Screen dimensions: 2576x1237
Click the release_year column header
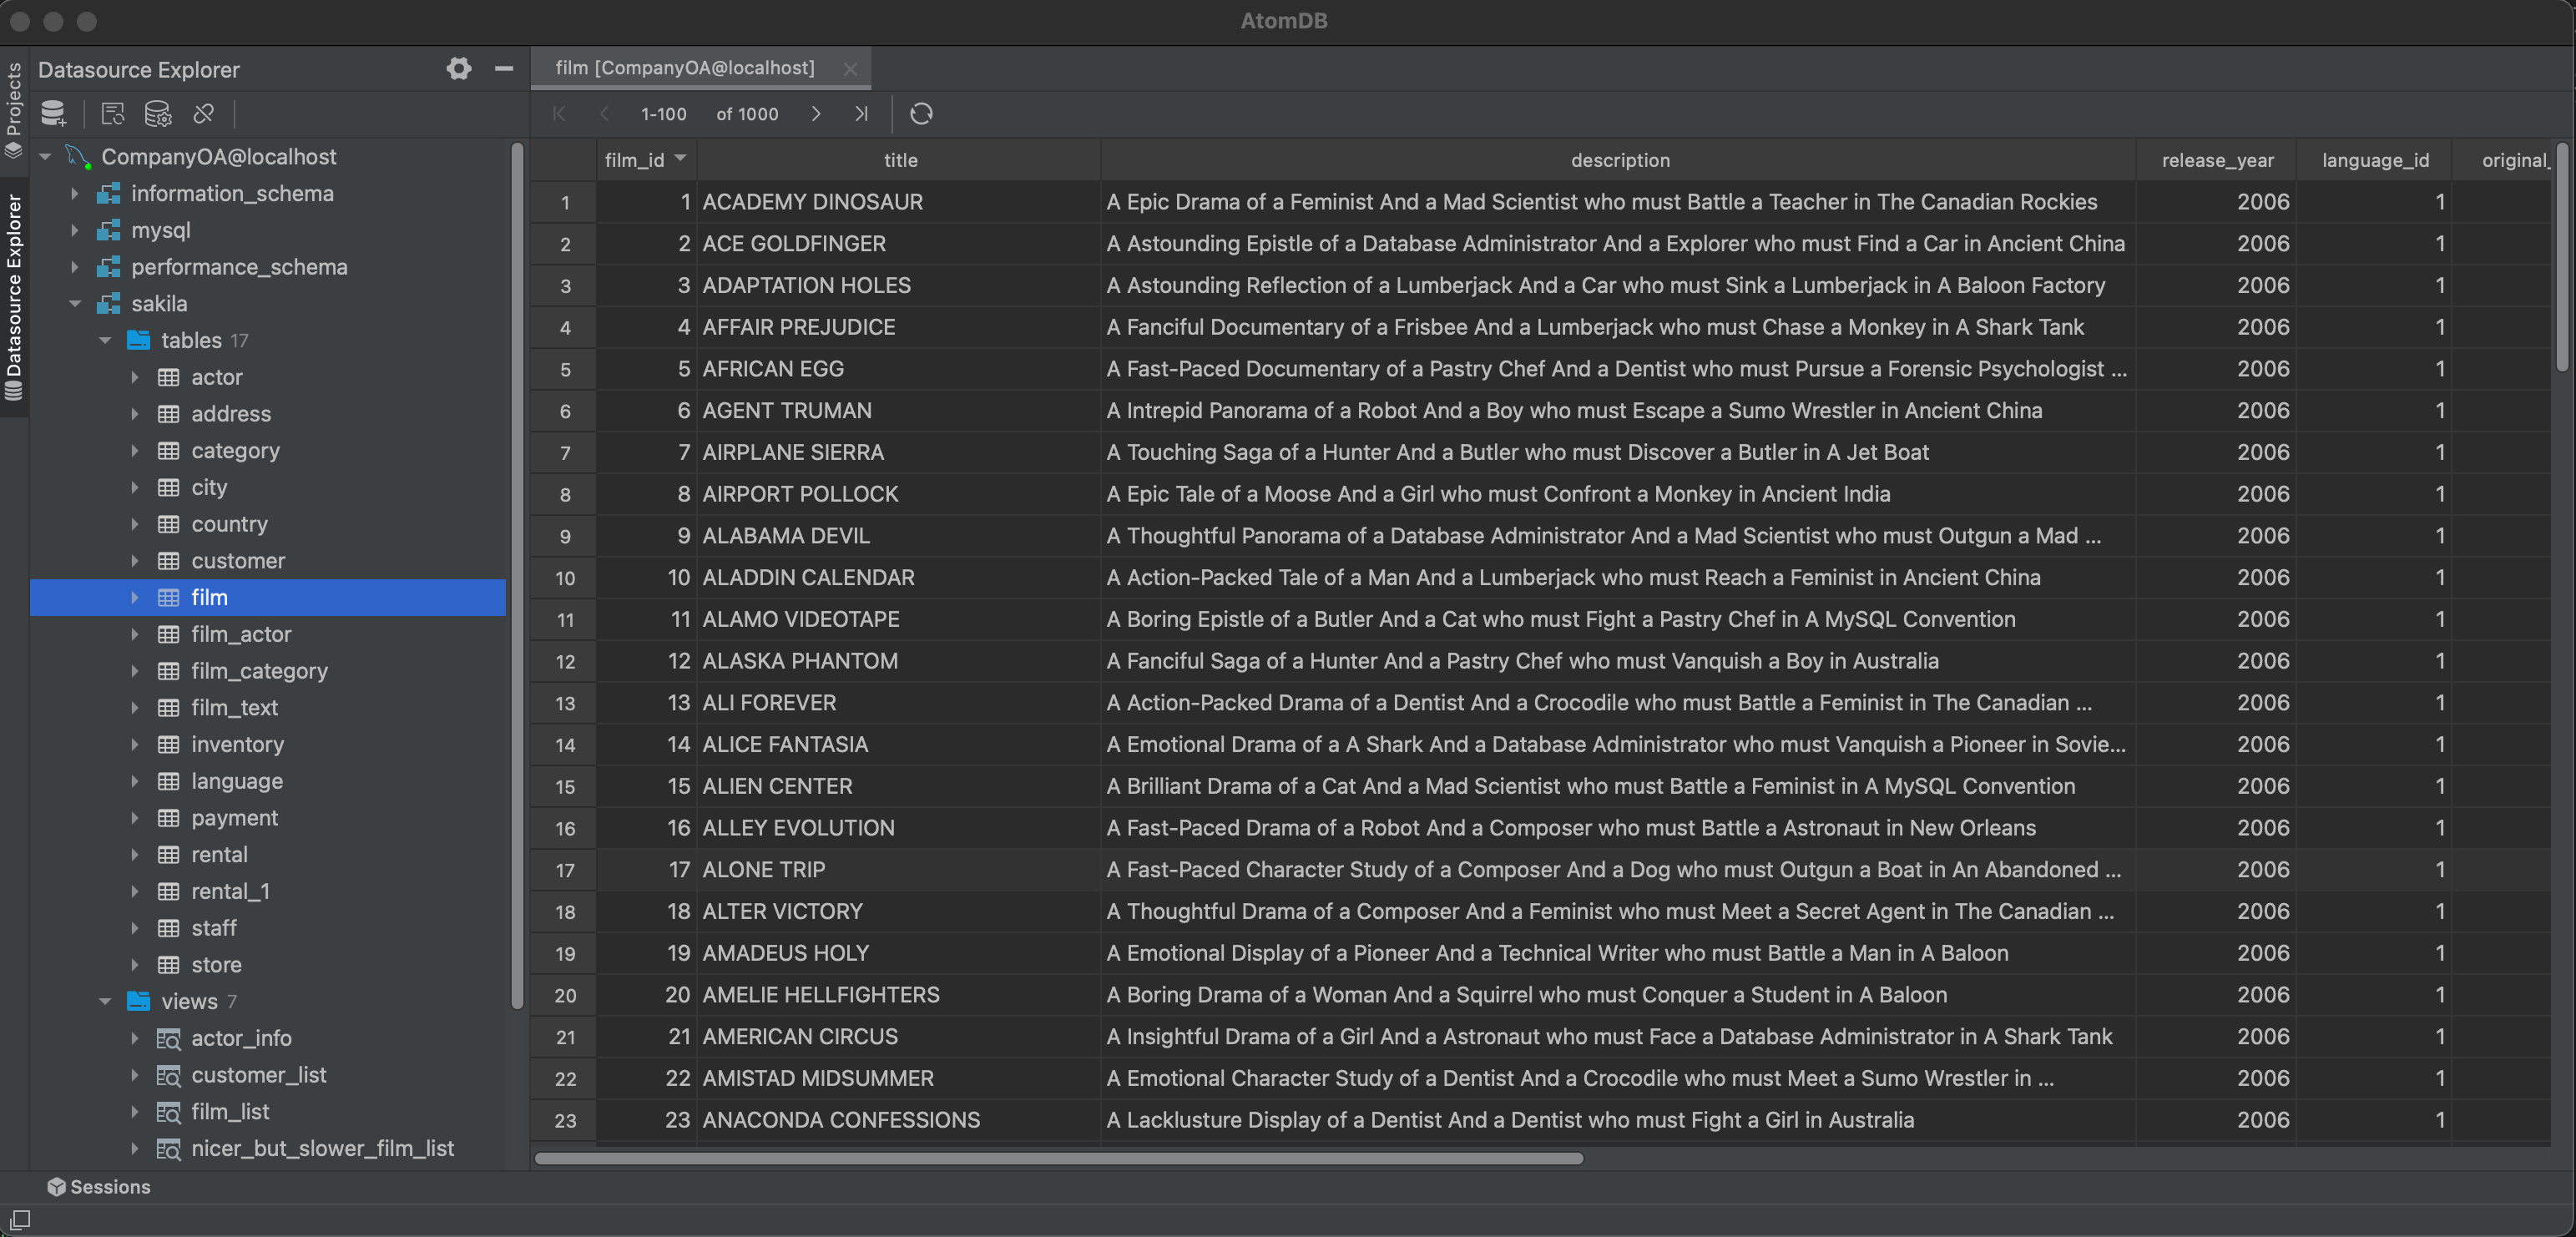[x=2217, y=160]
